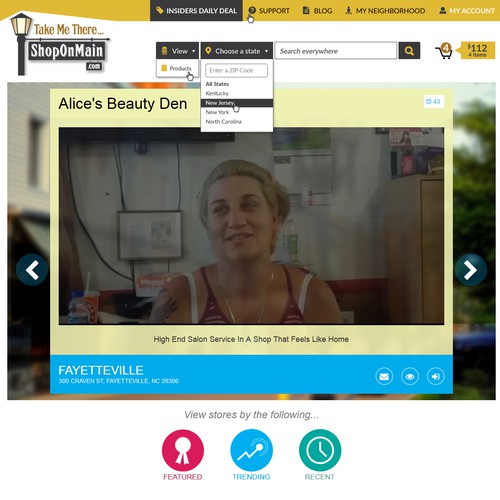
Task: Expand the View dropdown
Action: 177,51
